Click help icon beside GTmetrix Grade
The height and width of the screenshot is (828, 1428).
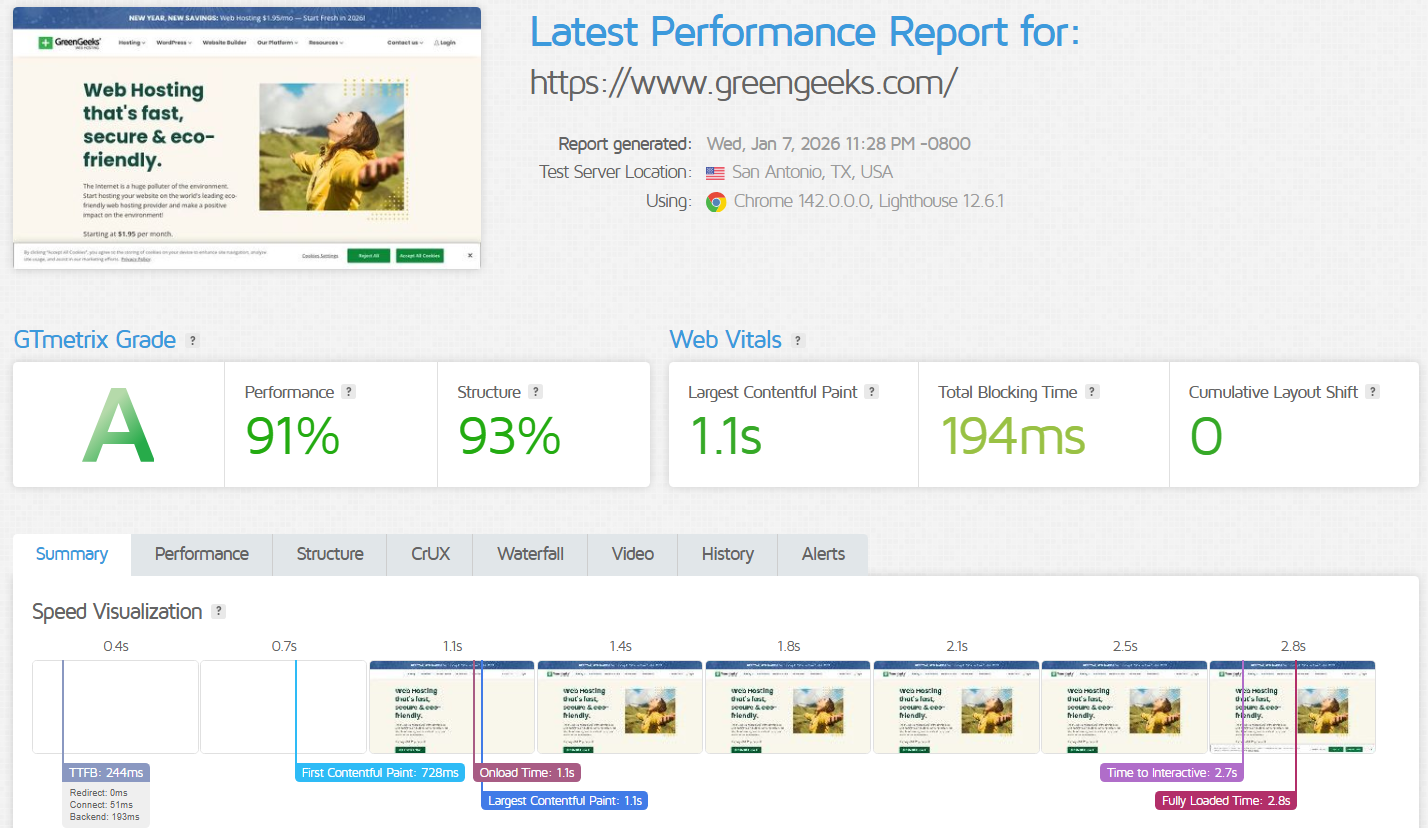pos(193,341)
